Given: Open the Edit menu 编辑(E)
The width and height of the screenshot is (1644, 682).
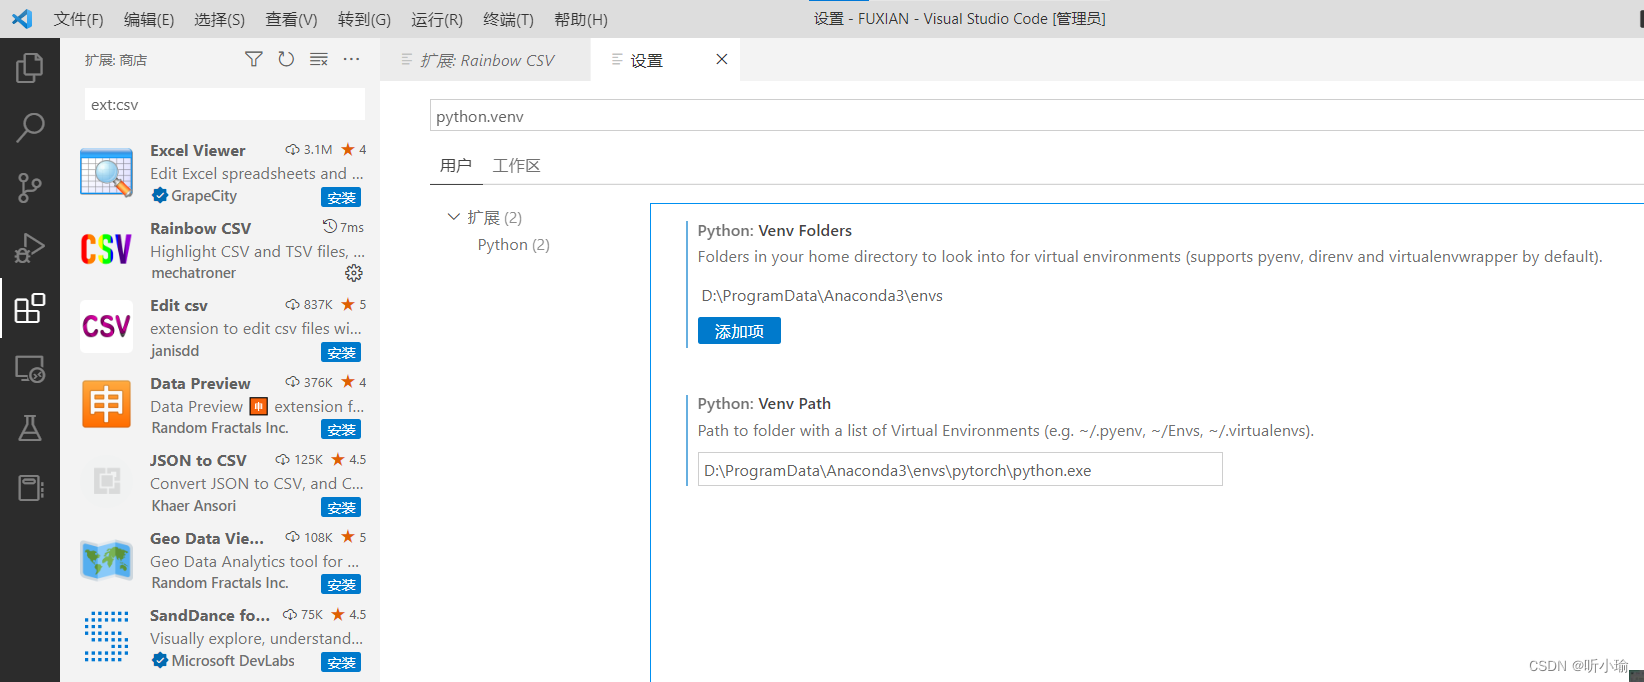Looking at the screenshot, I should (149, 19).
